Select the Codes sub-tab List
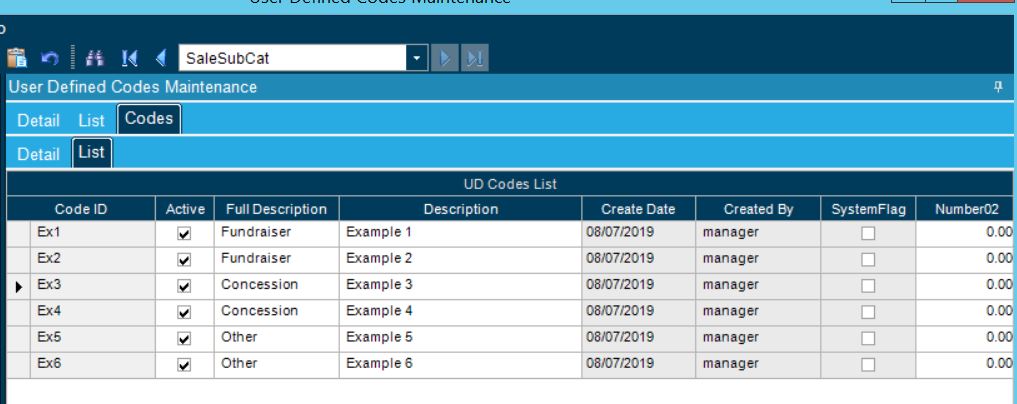 pyautogui.click(x=91, y=153)
